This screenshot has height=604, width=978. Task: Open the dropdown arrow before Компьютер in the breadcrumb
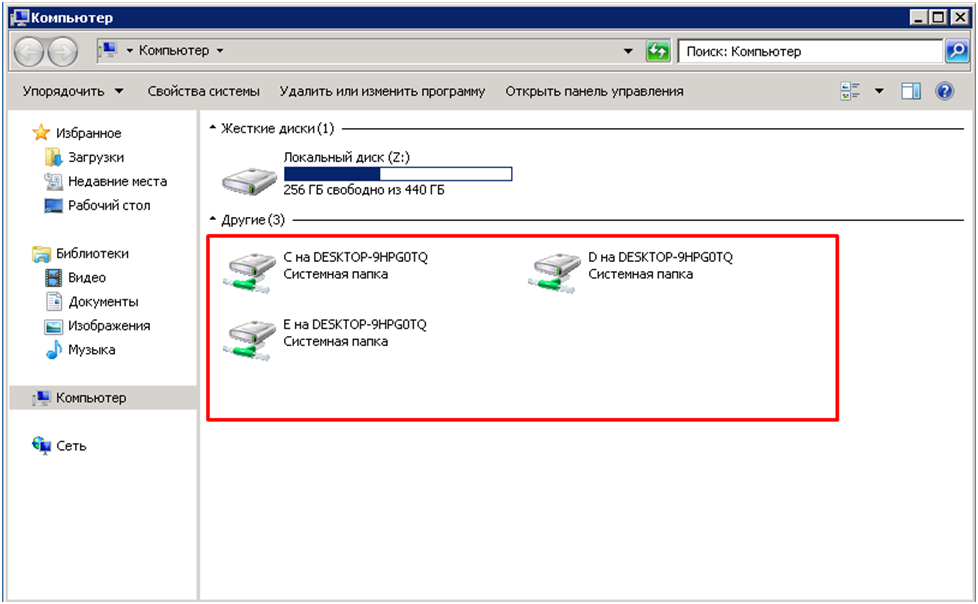click(130, 51)
